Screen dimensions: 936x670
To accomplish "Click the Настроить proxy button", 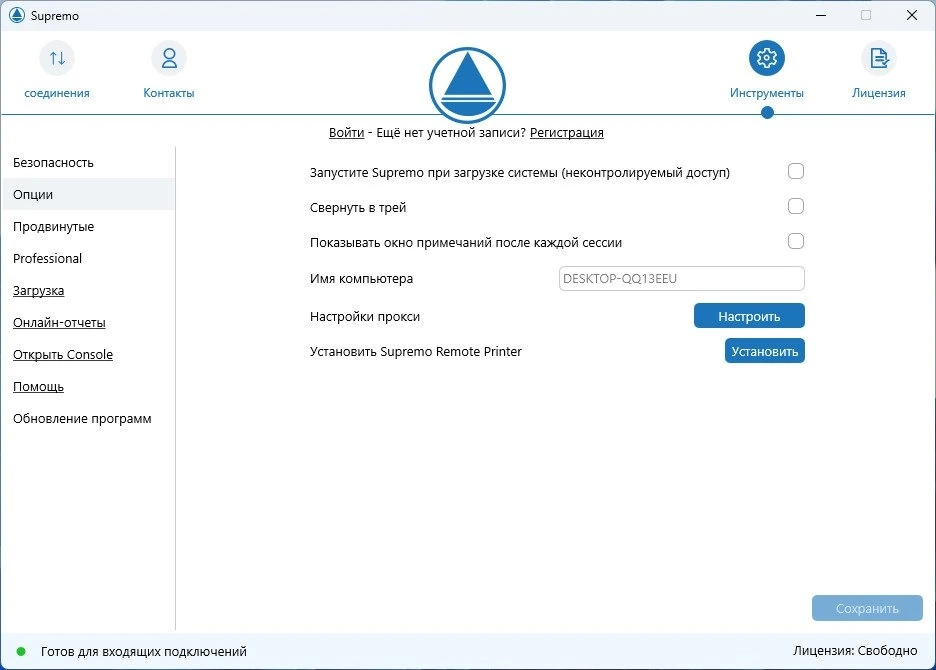I will pyautogui.click(x=749, y=316).
